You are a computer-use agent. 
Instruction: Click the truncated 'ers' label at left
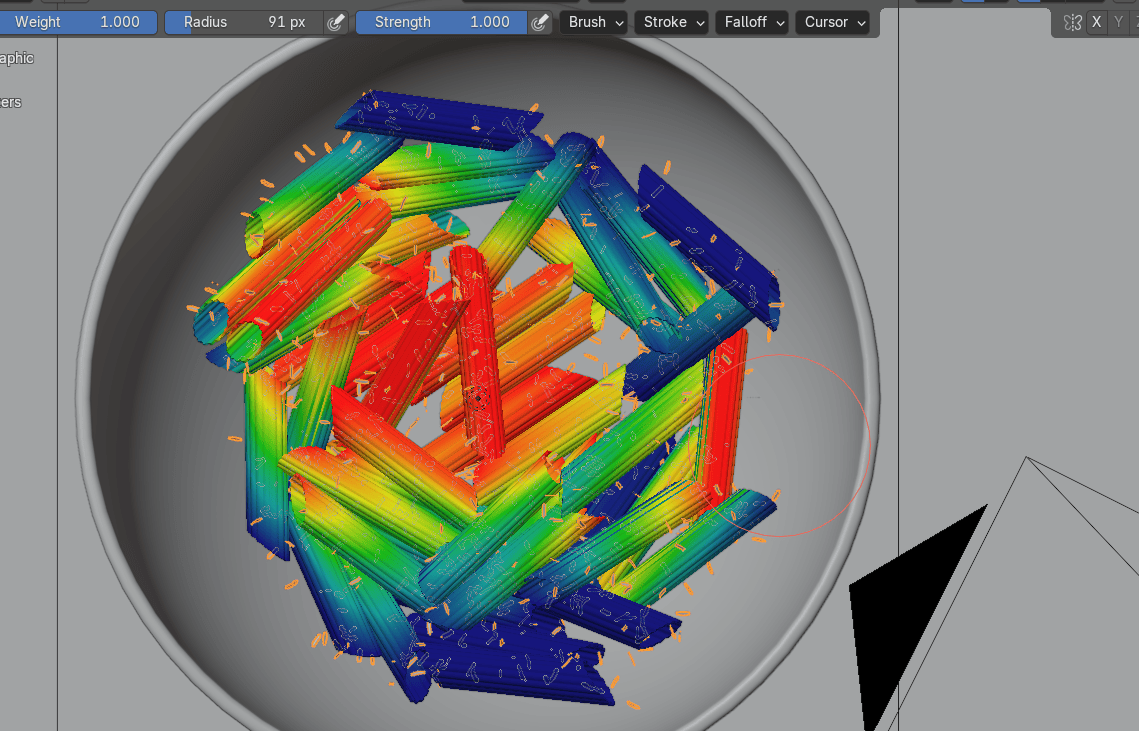tap(11, 102)
